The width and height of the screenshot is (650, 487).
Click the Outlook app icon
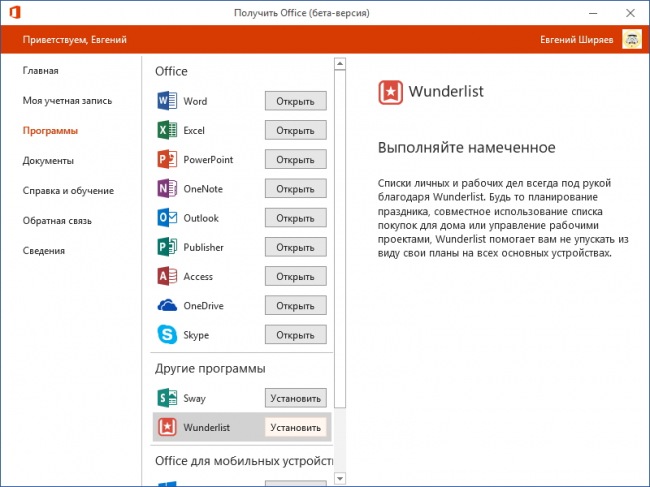tap(167, 218)
